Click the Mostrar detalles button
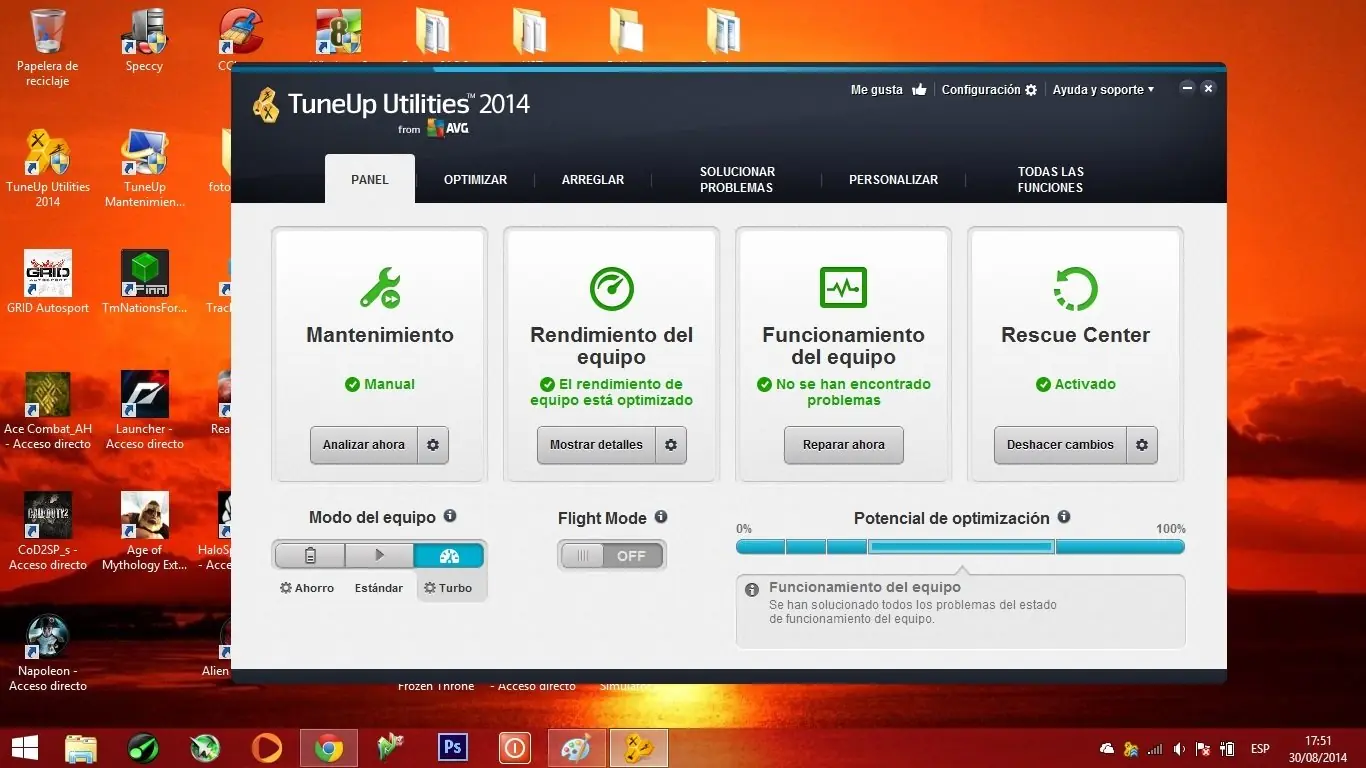The width and height of the screenshot is (1366, 768). point(596,445)
